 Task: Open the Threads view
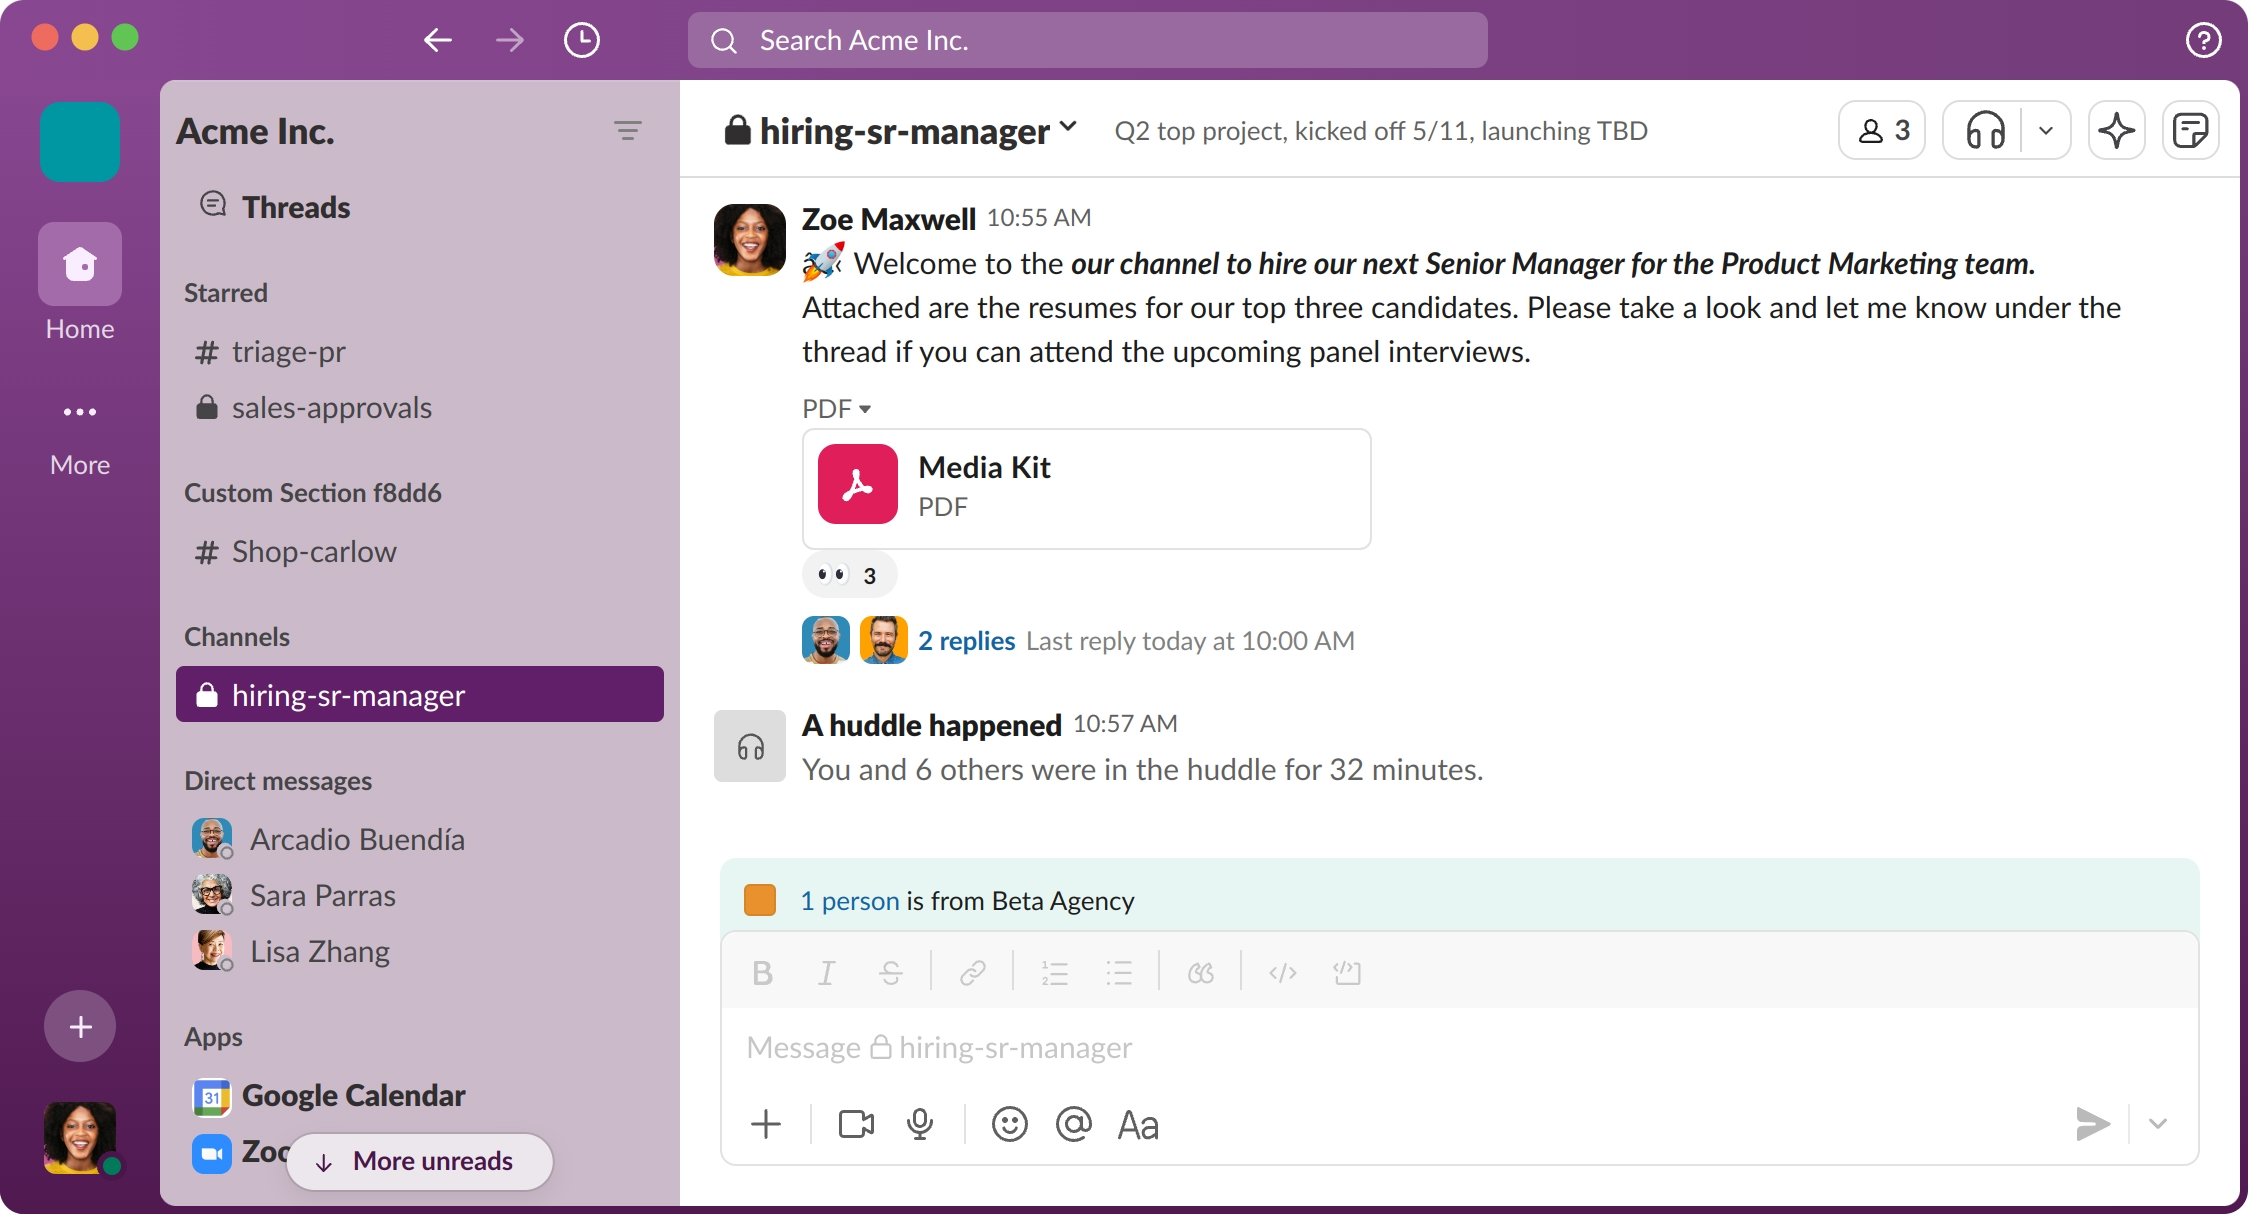point(275,207)
